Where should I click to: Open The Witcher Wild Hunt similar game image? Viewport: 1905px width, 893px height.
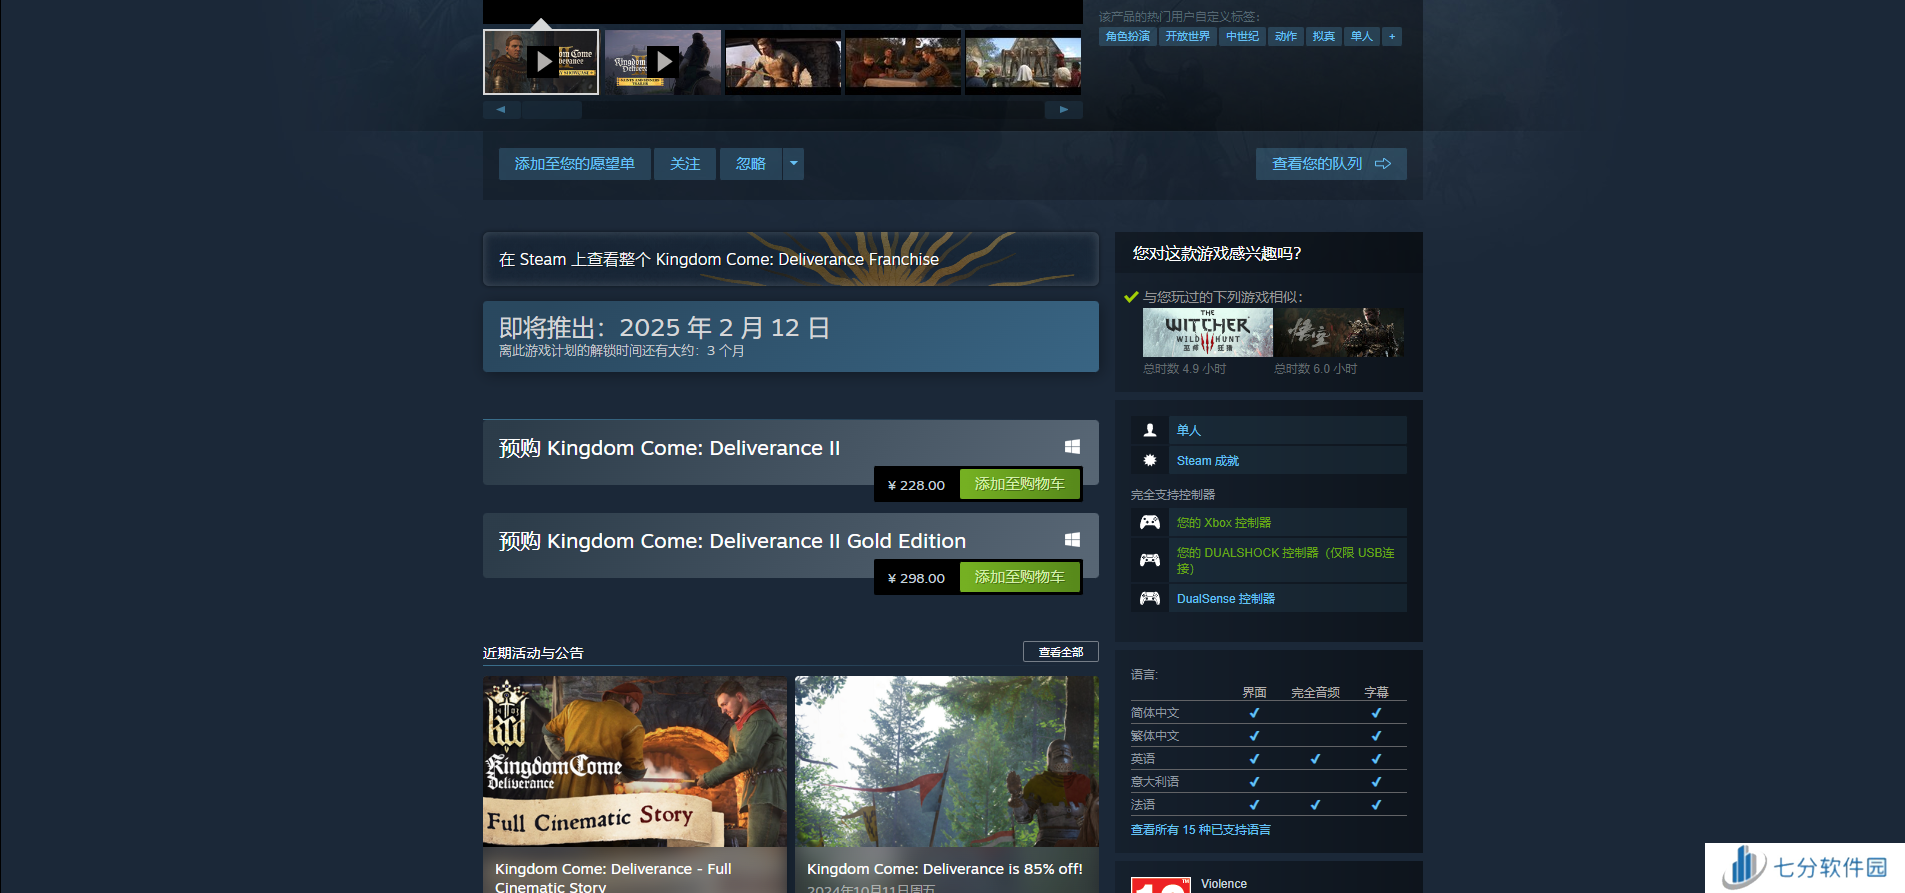(1208, 332)
